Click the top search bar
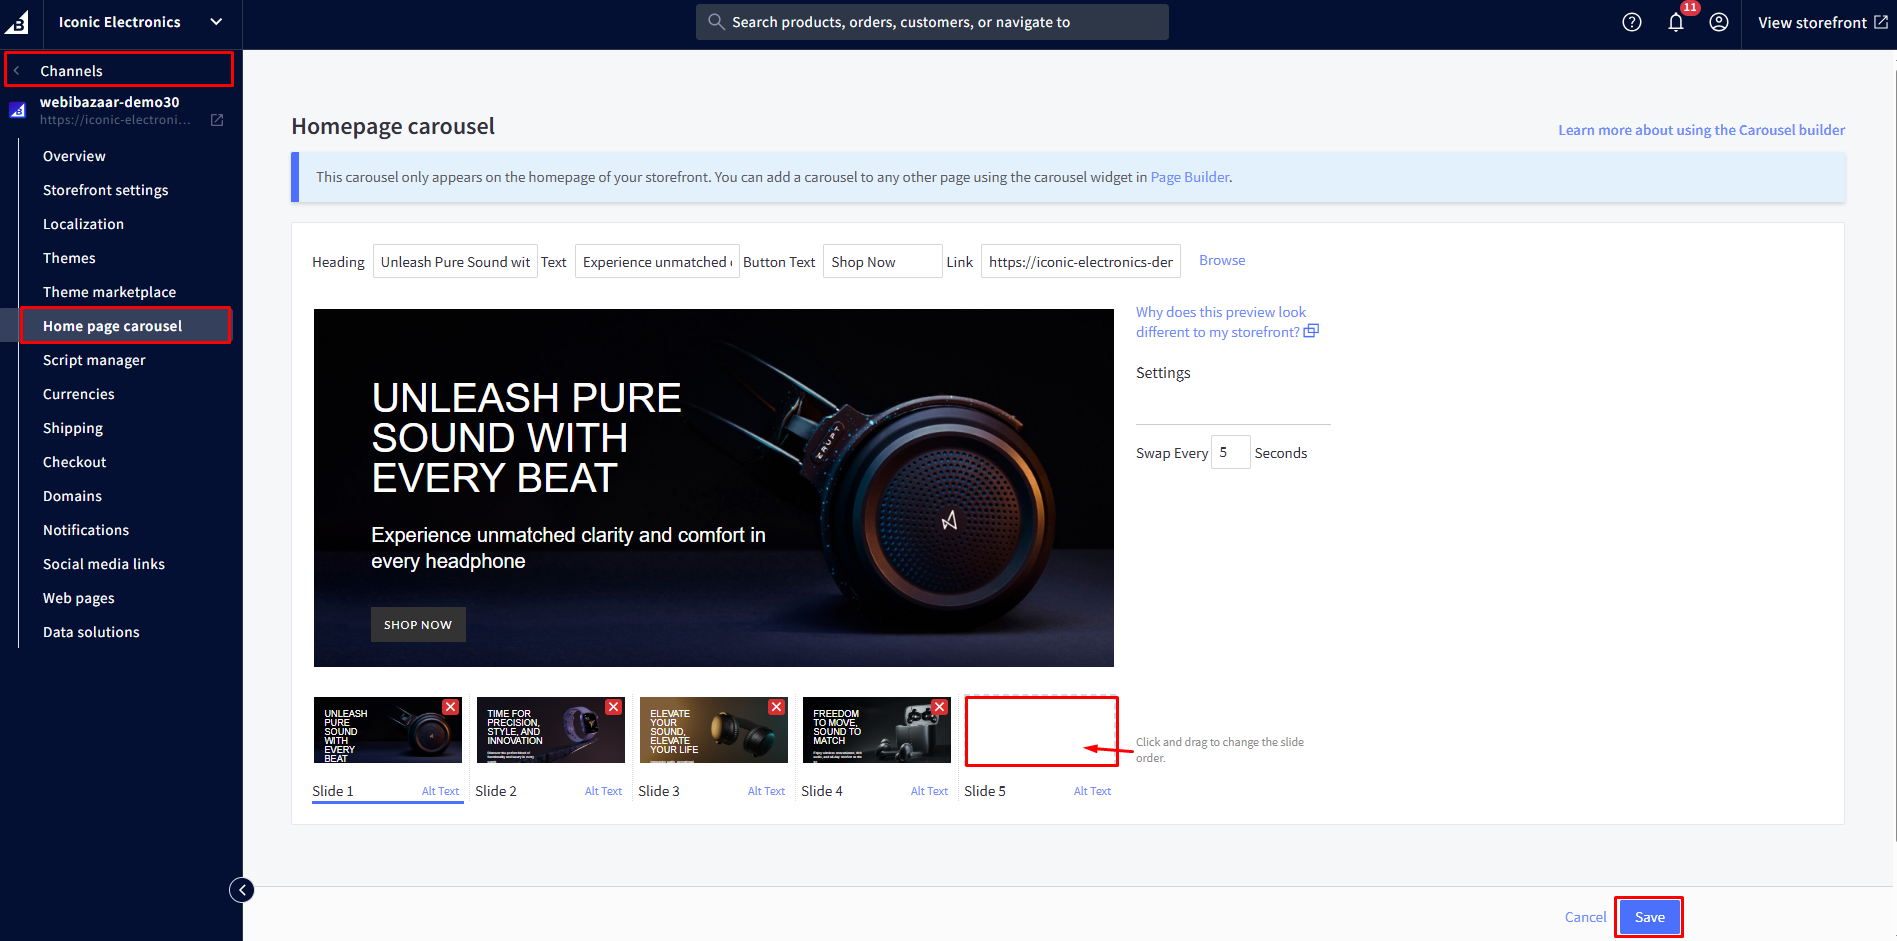 pos(932,22)
